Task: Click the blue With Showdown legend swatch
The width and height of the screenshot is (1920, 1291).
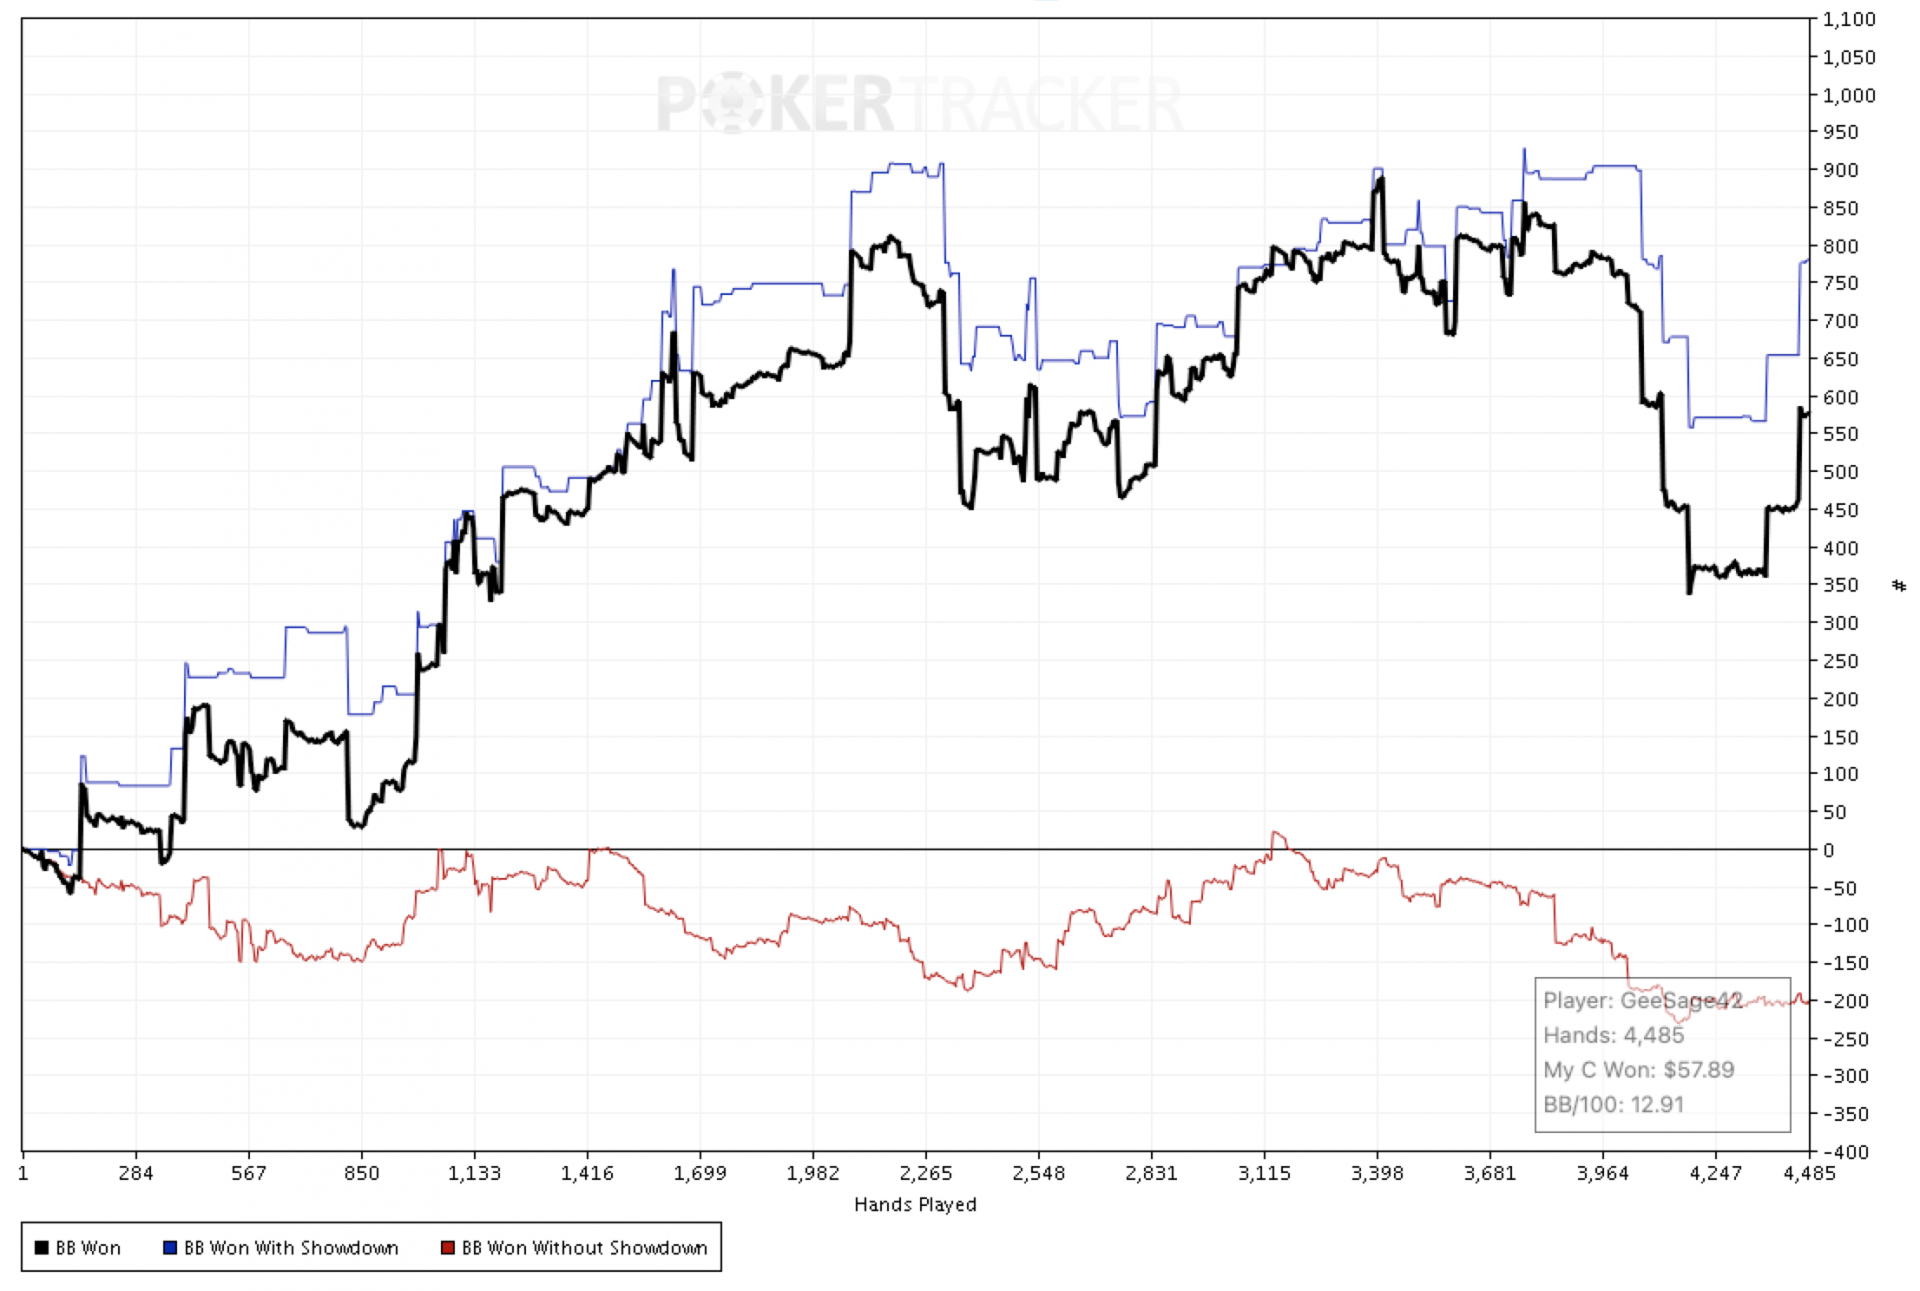Action: click(x=170, y=1248)
